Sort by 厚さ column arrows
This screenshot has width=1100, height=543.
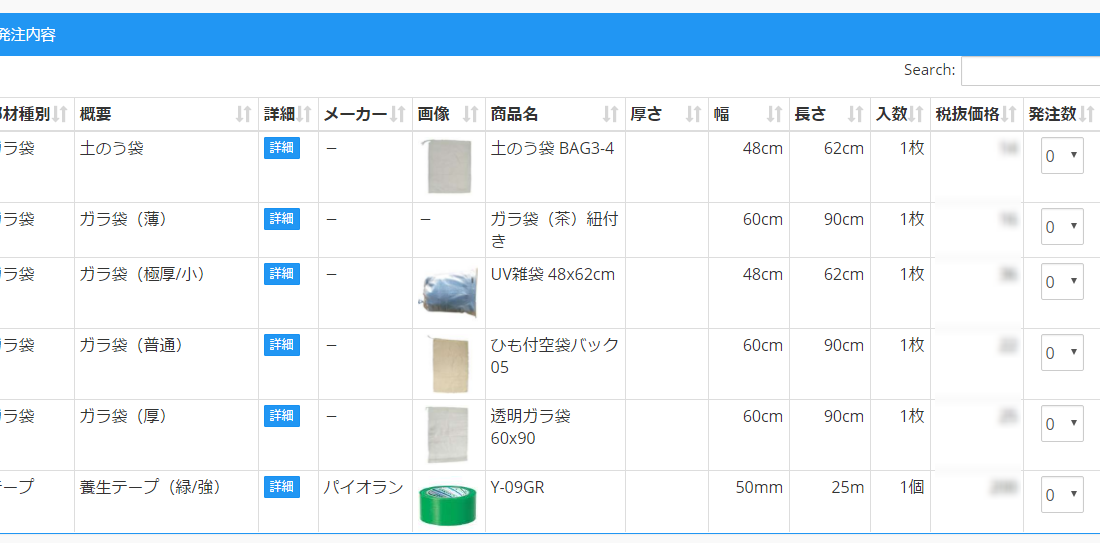[693, 115]
